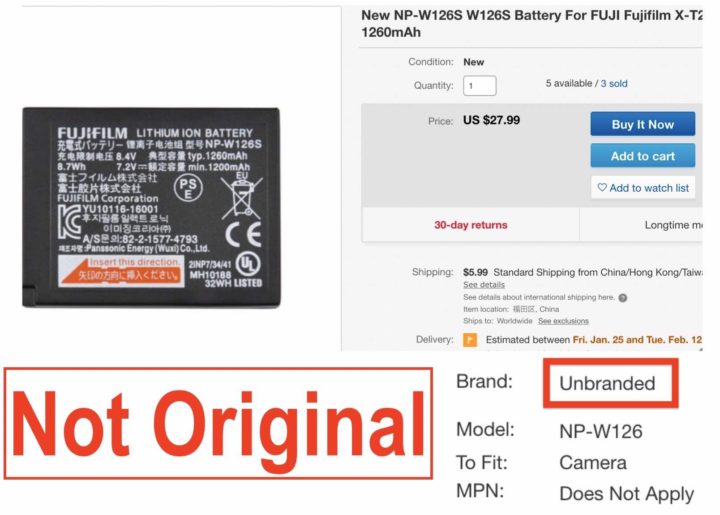
Task: Click the orange insert direction arrow label
Action: (x=121, y=271)
